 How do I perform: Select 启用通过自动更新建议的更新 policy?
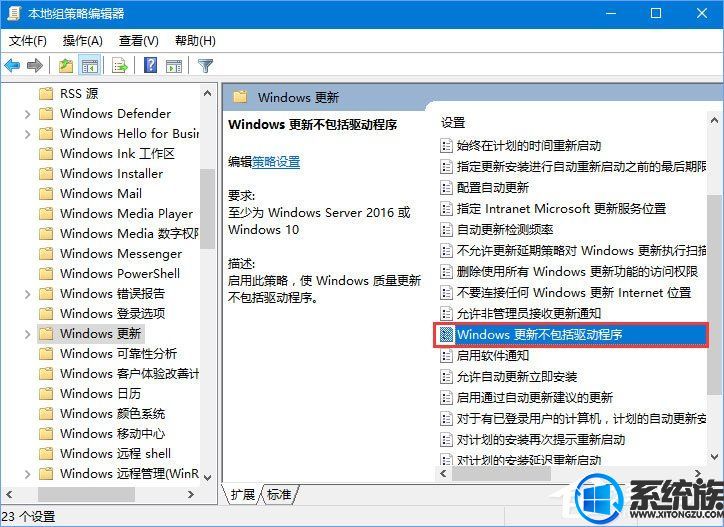(x=535, y=398)
